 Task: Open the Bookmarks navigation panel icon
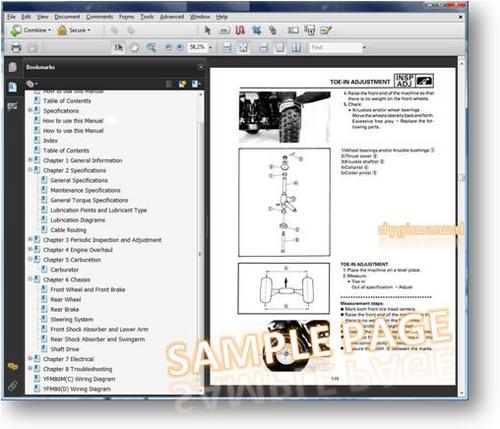[13, 87]
